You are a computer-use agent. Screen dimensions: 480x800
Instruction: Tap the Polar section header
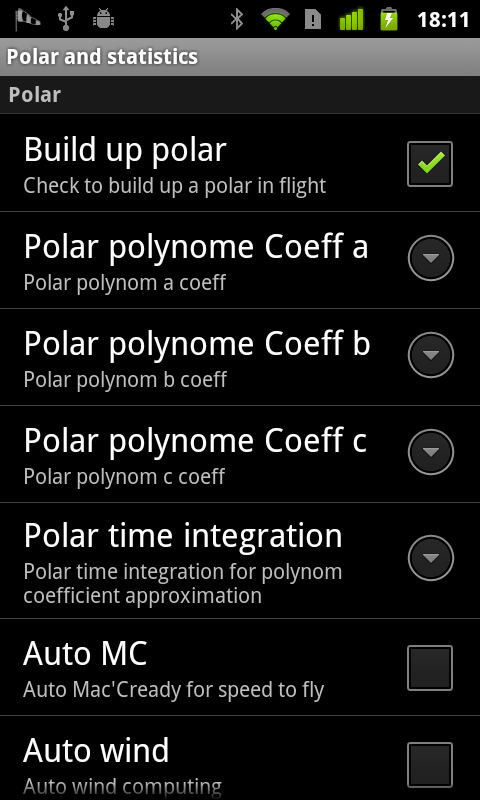pyautogui.click(x=240, y=95)
